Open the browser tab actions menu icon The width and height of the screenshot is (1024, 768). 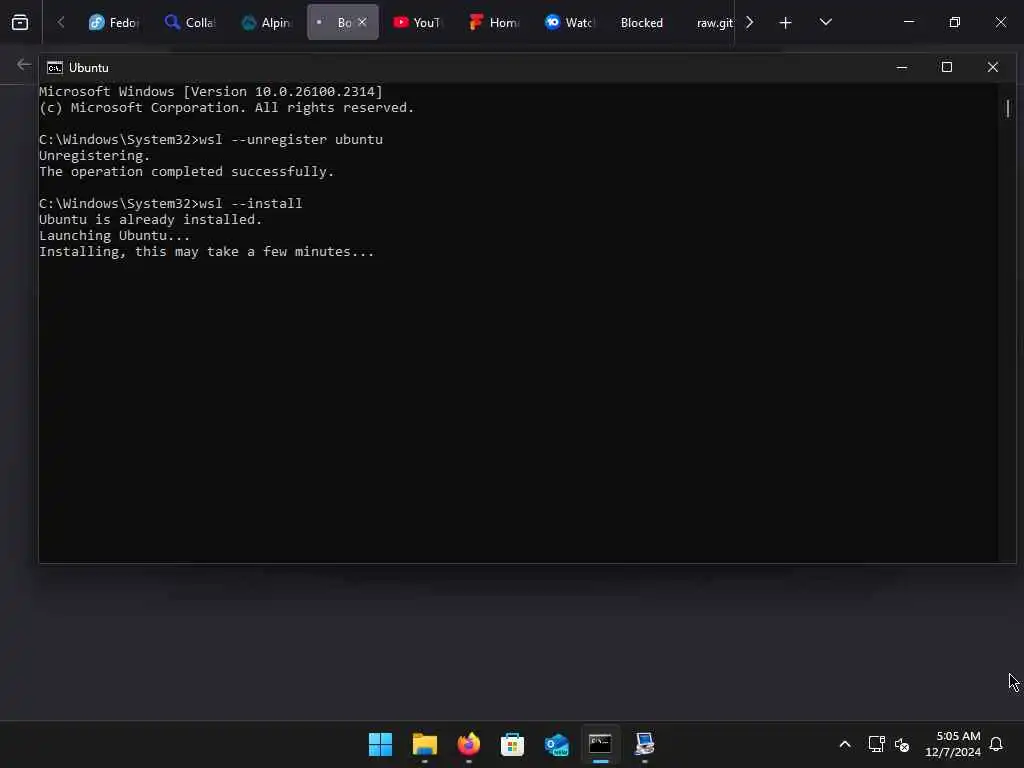[x=20, y=22]
